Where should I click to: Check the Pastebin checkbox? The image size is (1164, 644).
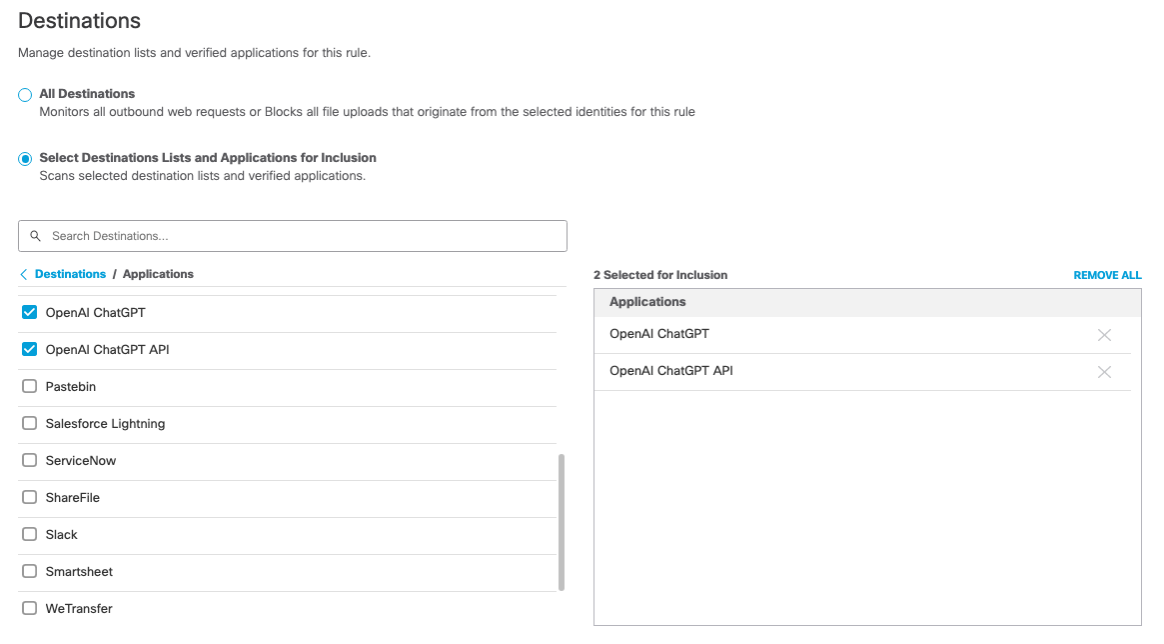pyautogui.click(x=29, y=385)
